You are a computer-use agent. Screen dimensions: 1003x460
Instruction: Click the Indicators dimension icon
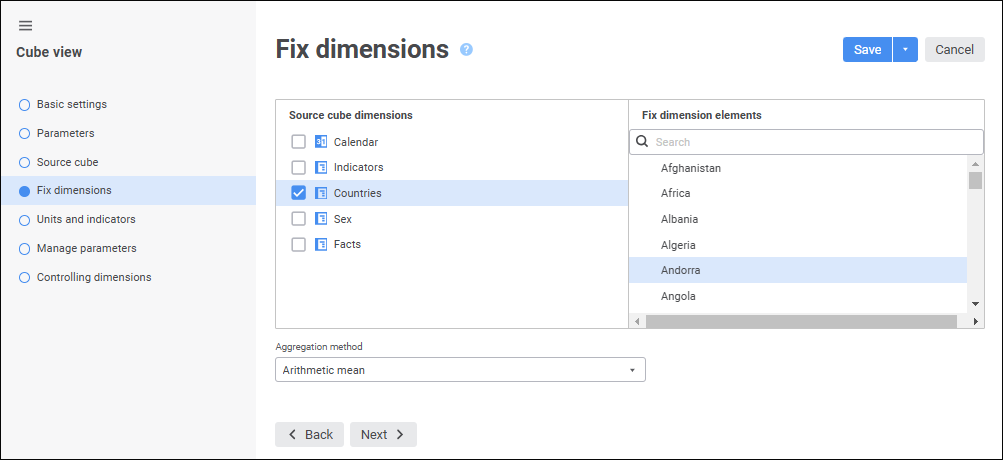321,167
